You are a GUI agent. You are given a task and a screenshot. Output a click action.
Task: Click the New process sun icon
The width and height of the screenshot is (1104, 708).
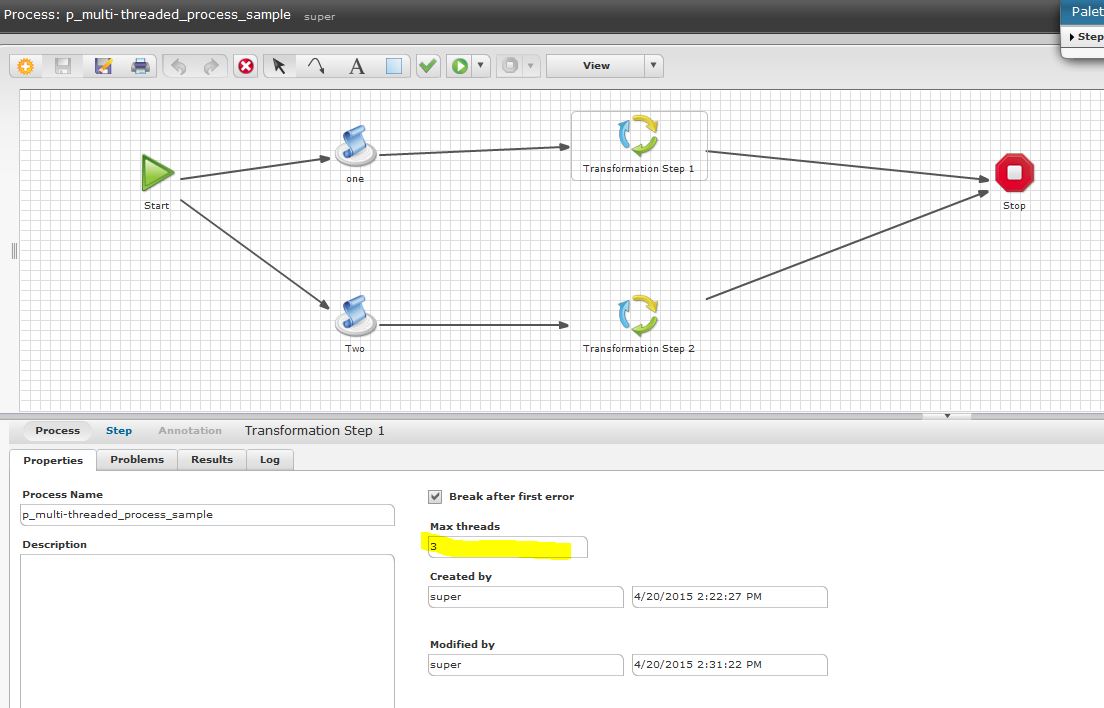pos(26,66)
